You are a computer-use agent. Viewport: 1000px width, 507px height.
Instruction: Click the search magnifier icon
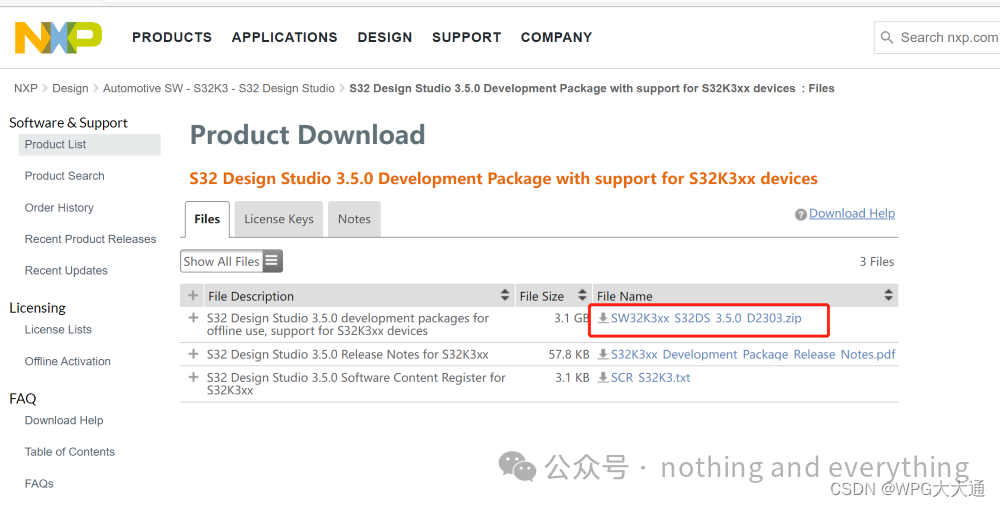tap(886, 38)
